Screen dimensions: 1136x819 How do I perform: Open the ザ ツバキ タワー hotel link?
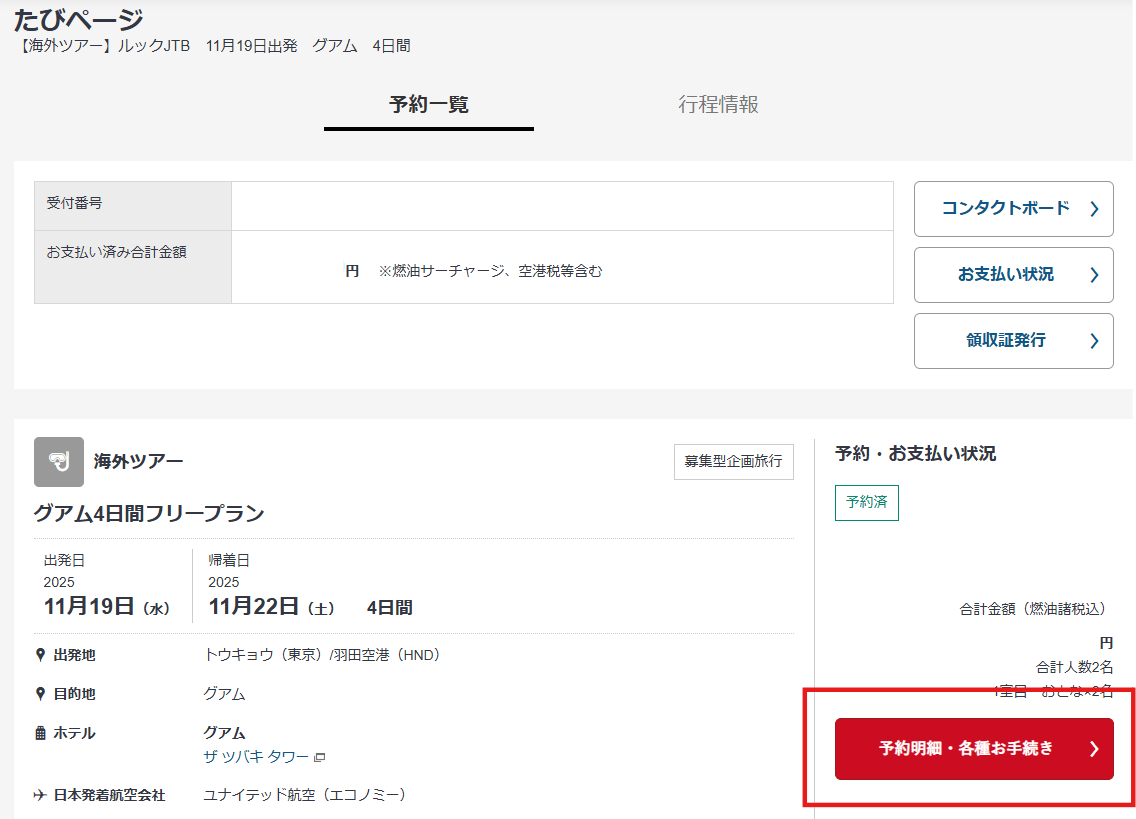click(257, 757)
